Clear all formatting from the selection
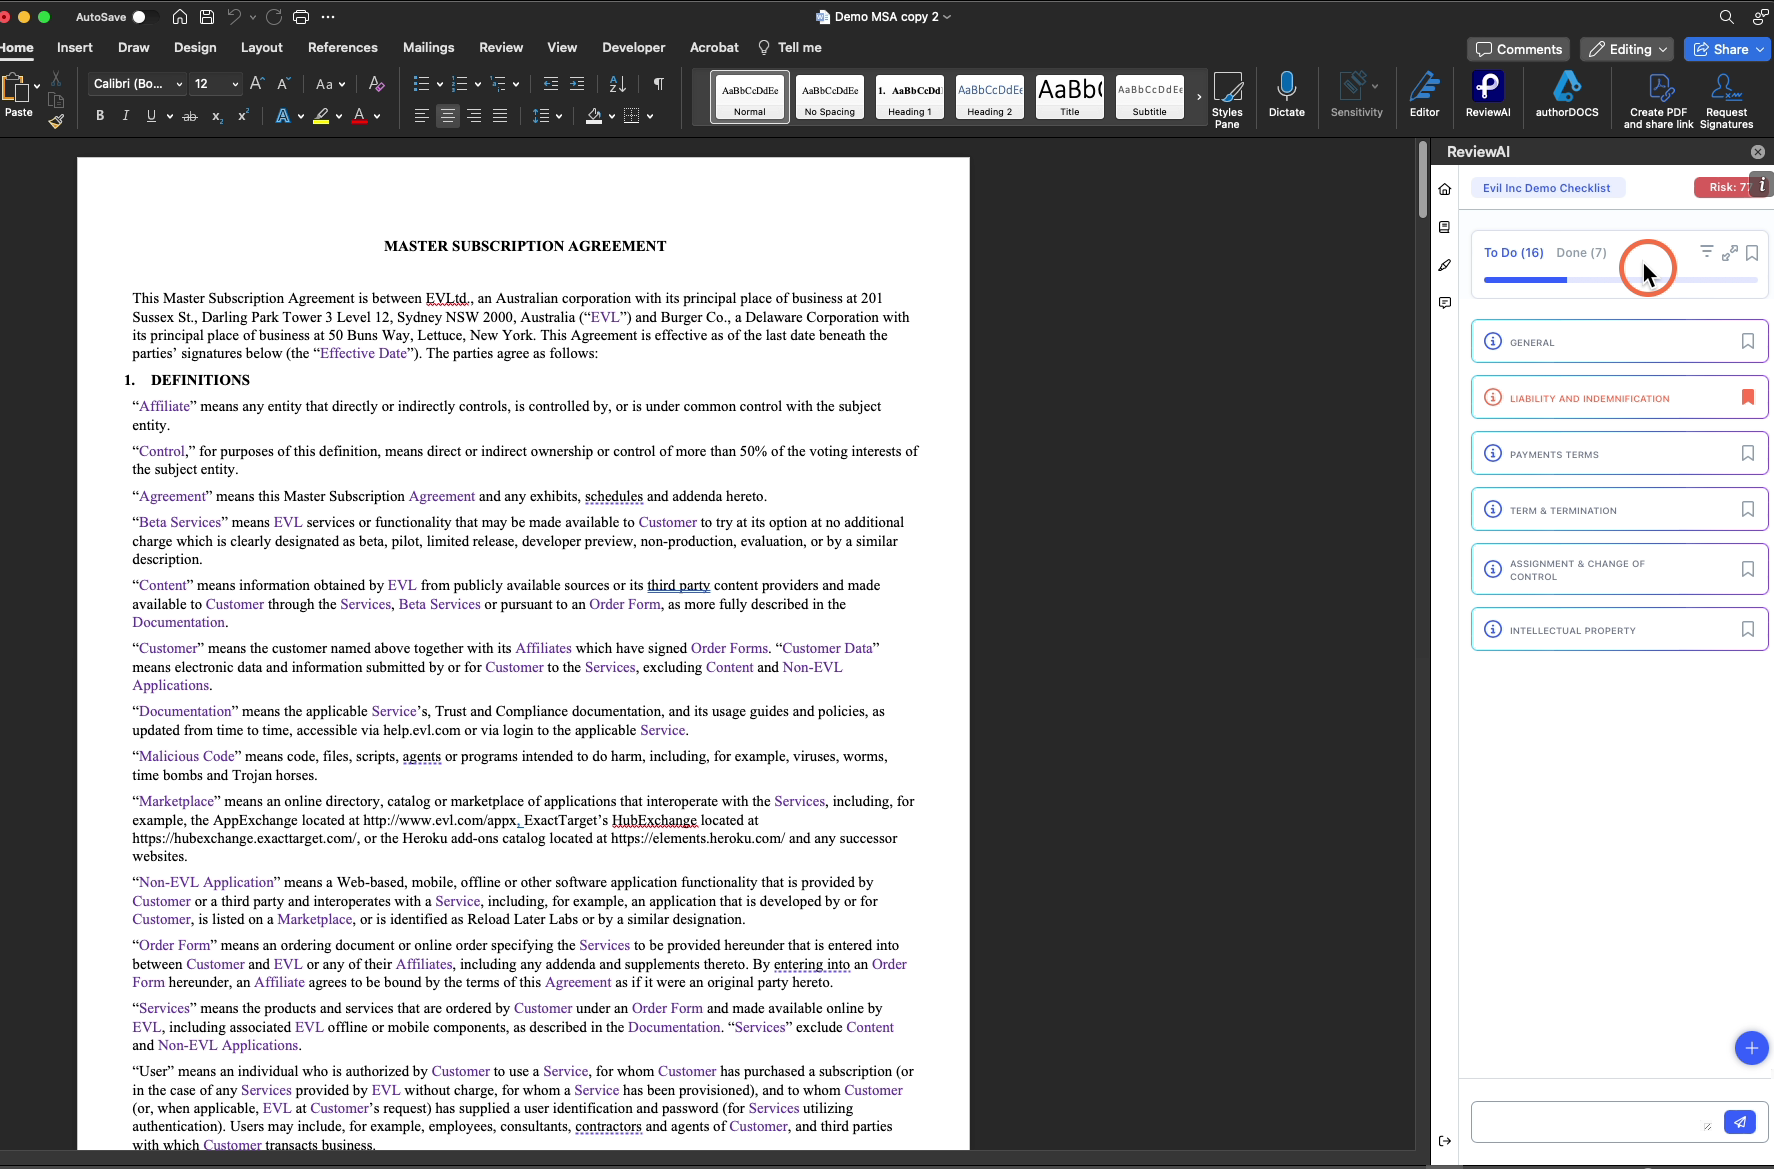Viewport: 1774px width, 1169px height. [376, 84]
